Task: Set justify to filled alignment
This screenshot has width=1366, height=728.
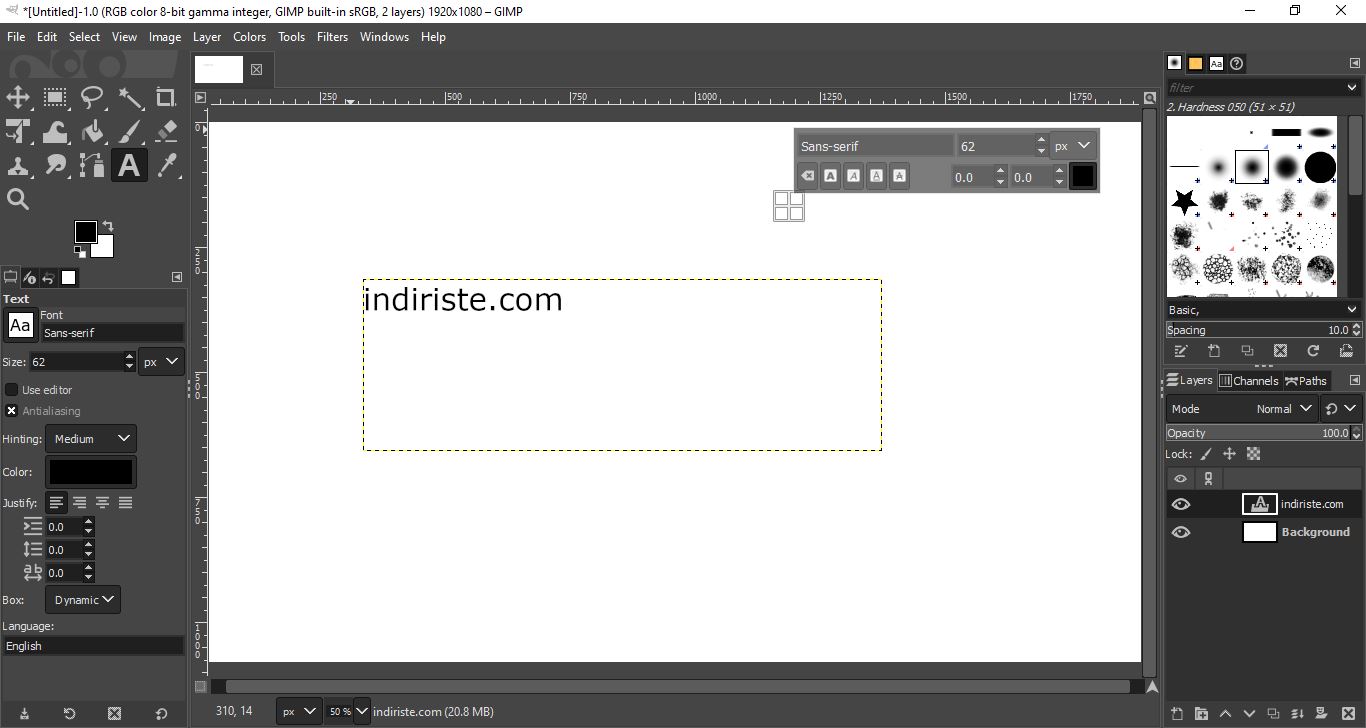Action: click(126, 502)
